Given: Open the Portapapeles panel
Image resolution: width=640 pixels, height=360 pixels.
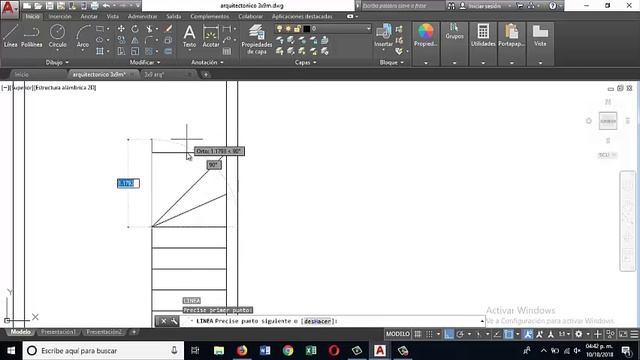Looking at the screenshot, I should pyautogui.click(x=511, y=35).
